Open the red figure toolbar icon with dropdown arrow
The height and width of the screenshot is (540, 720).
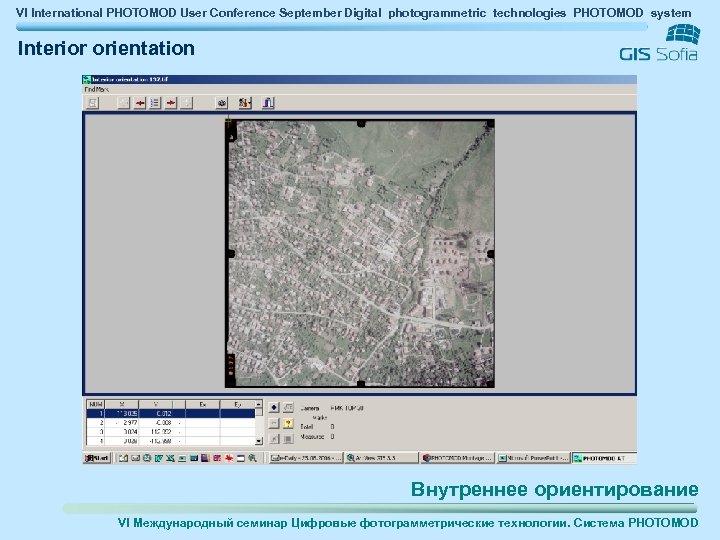[245, 103]
